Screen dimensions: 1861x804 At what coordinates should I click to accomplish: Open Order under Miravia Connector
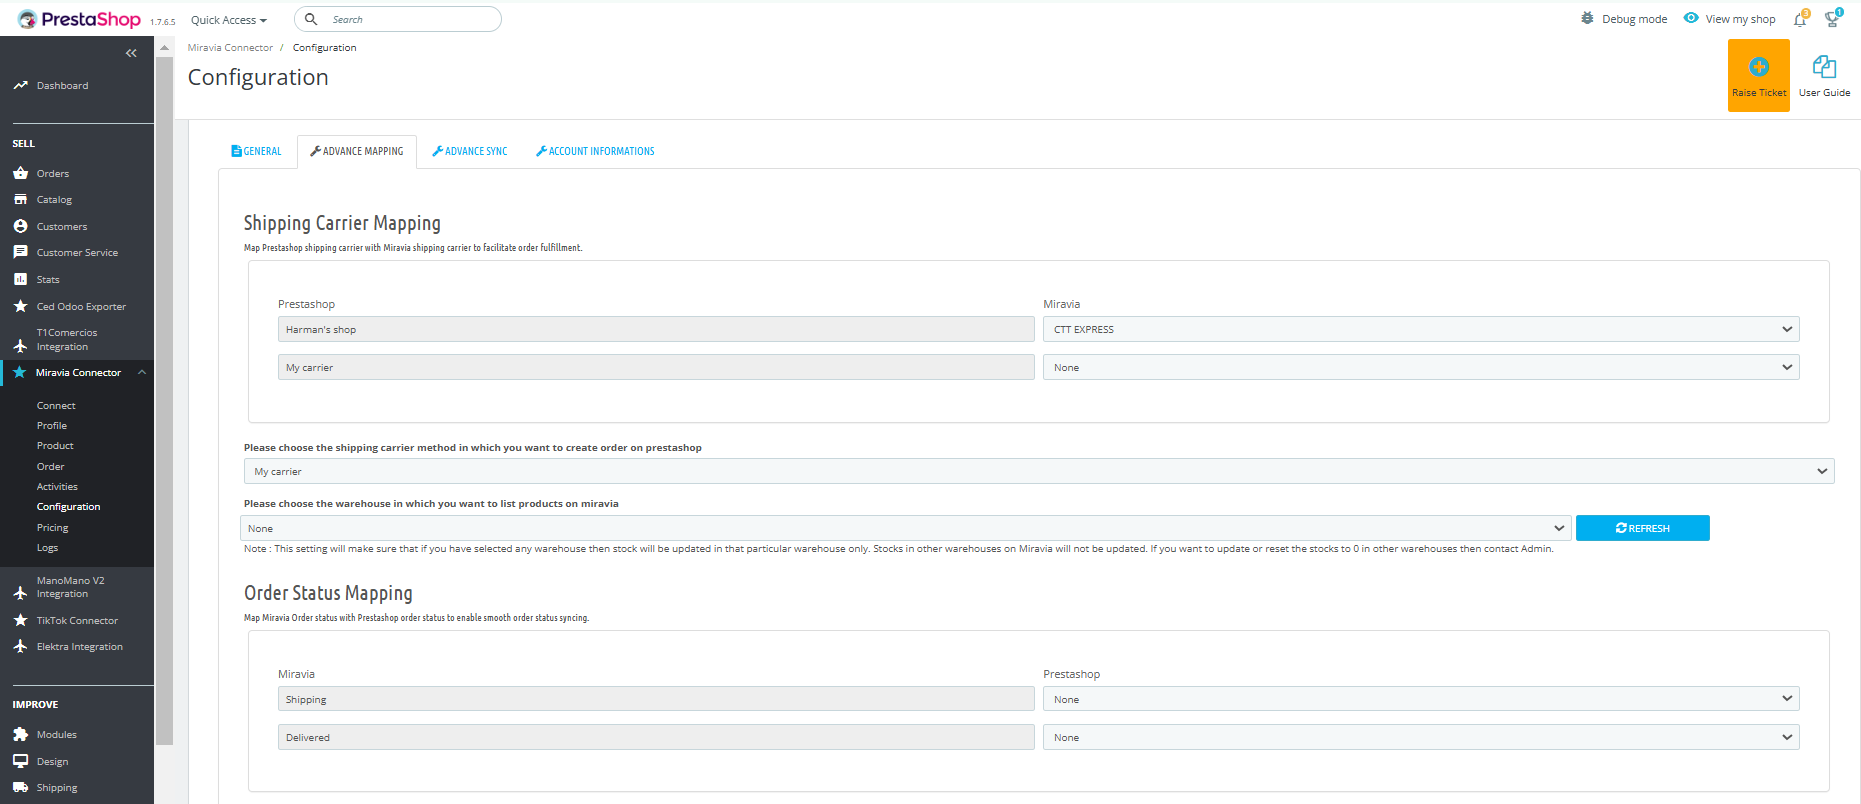pos(51,466)
